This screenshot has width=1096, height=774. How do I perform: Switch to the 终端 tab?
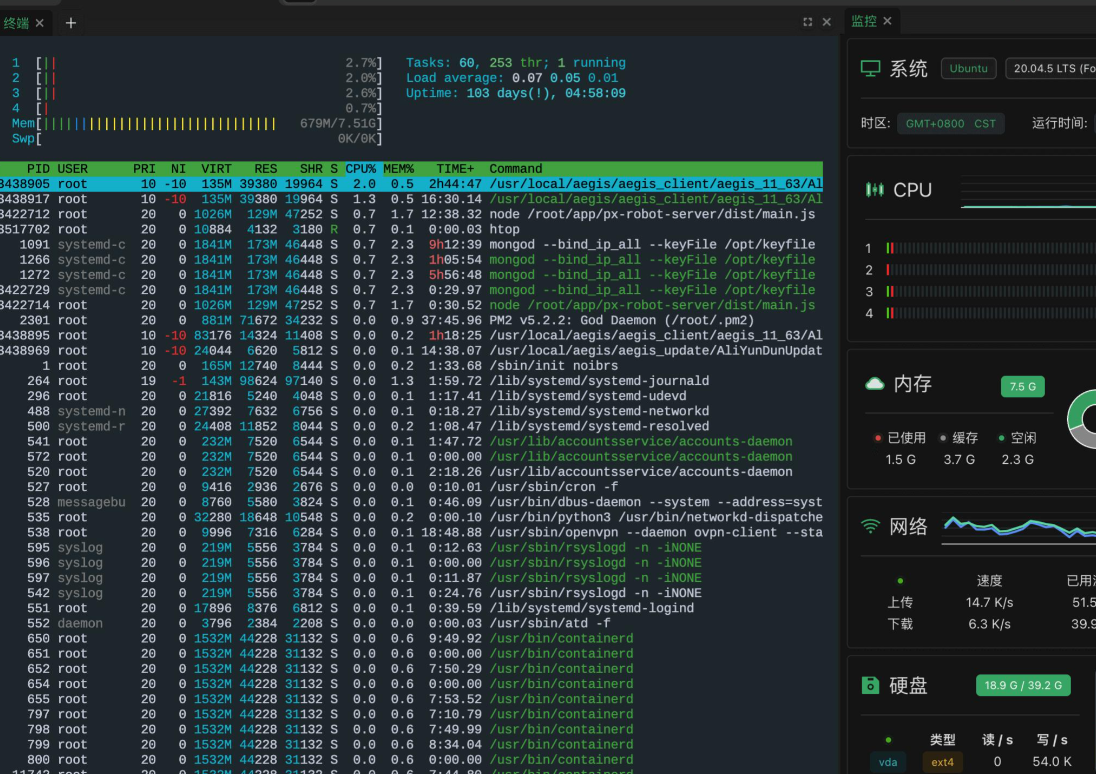[x=15, y=23]
